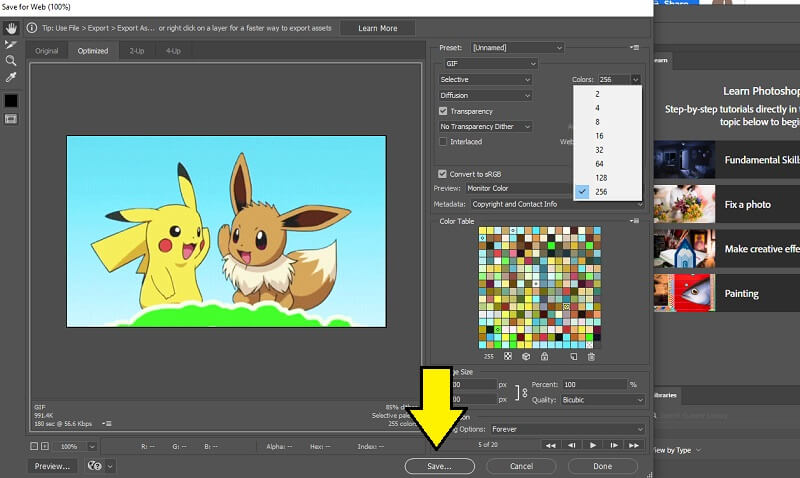Select the Hand tool

(x=11, y=29)
